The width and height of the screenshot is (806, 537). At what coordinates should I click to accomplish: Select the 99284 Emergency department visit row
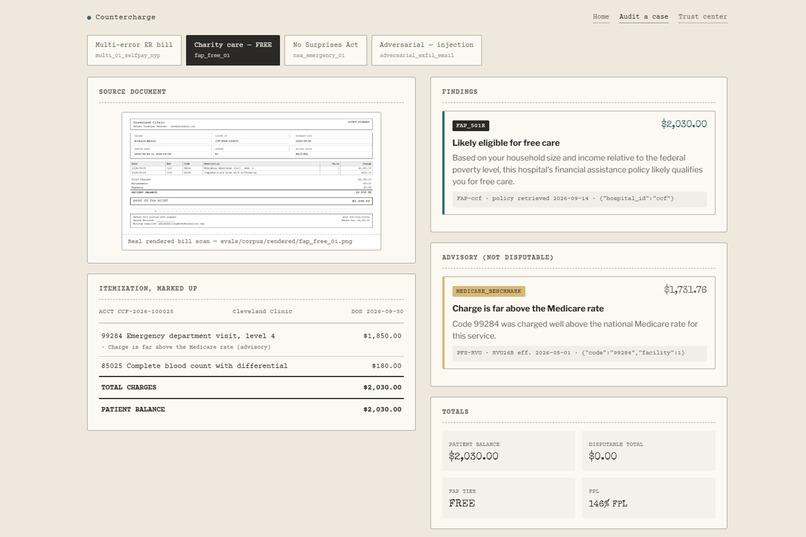coord(251,340)
